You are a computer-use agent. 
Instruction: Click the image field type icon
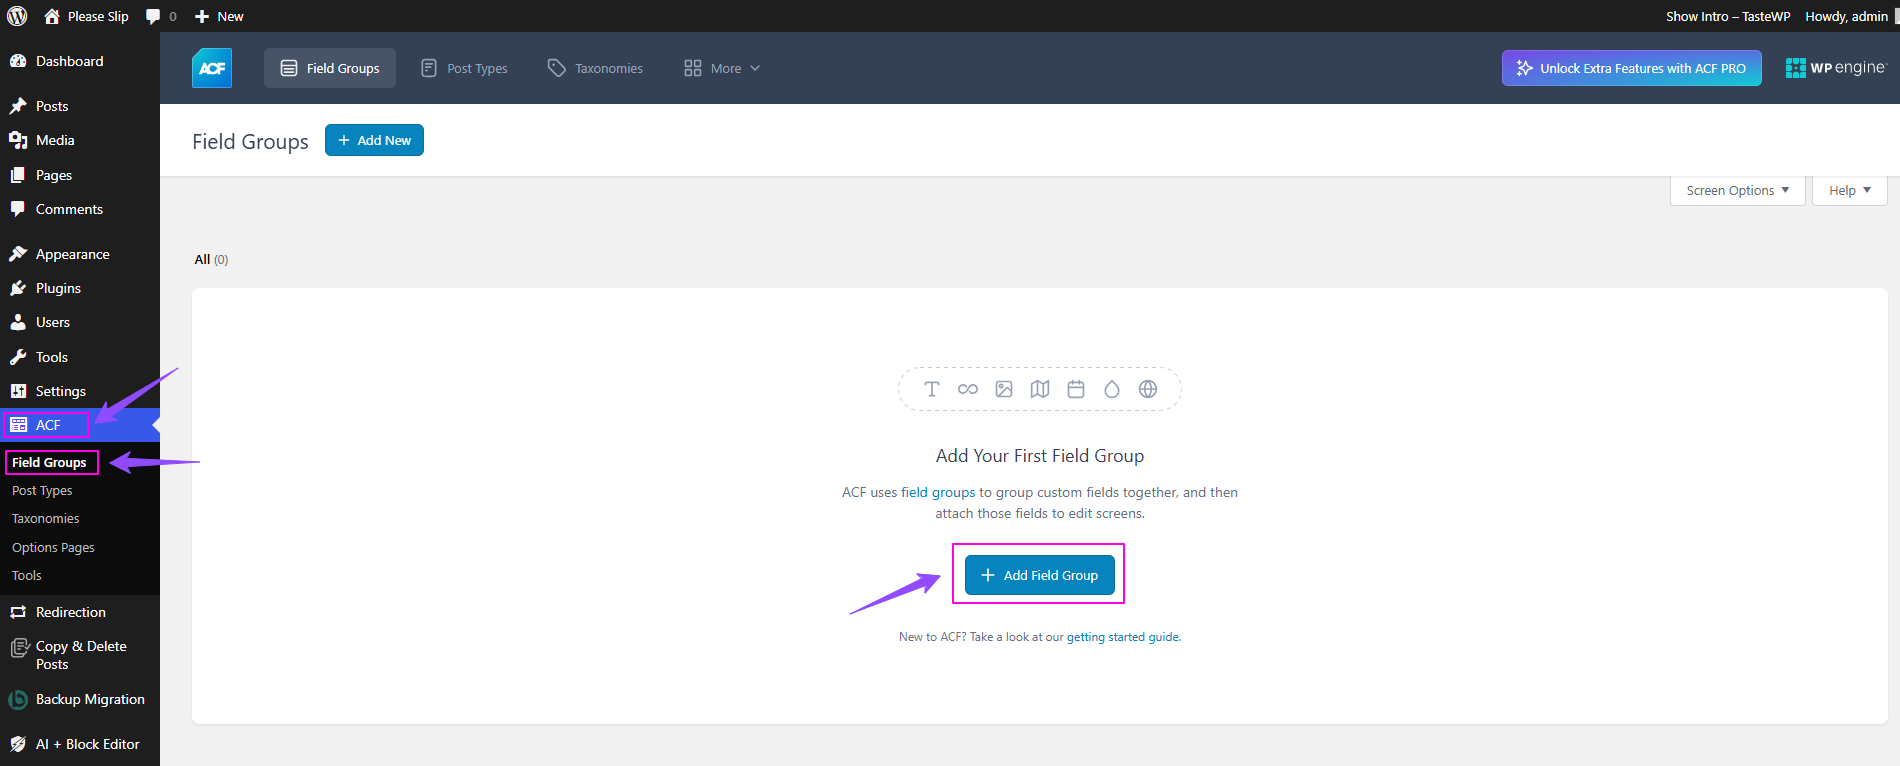tap(1004, 389)
